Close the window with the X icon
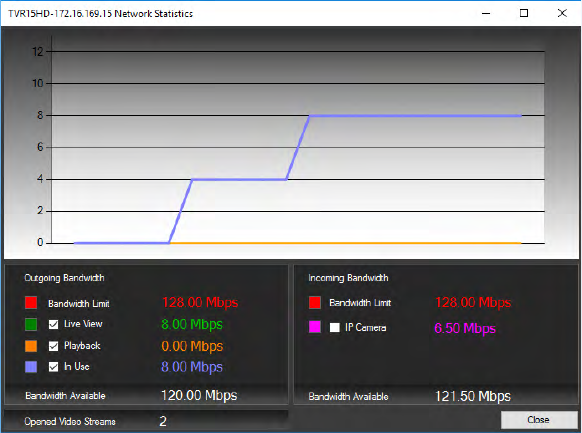The height and width of the screenshot is (433, 582). click(x=562, y=13)
